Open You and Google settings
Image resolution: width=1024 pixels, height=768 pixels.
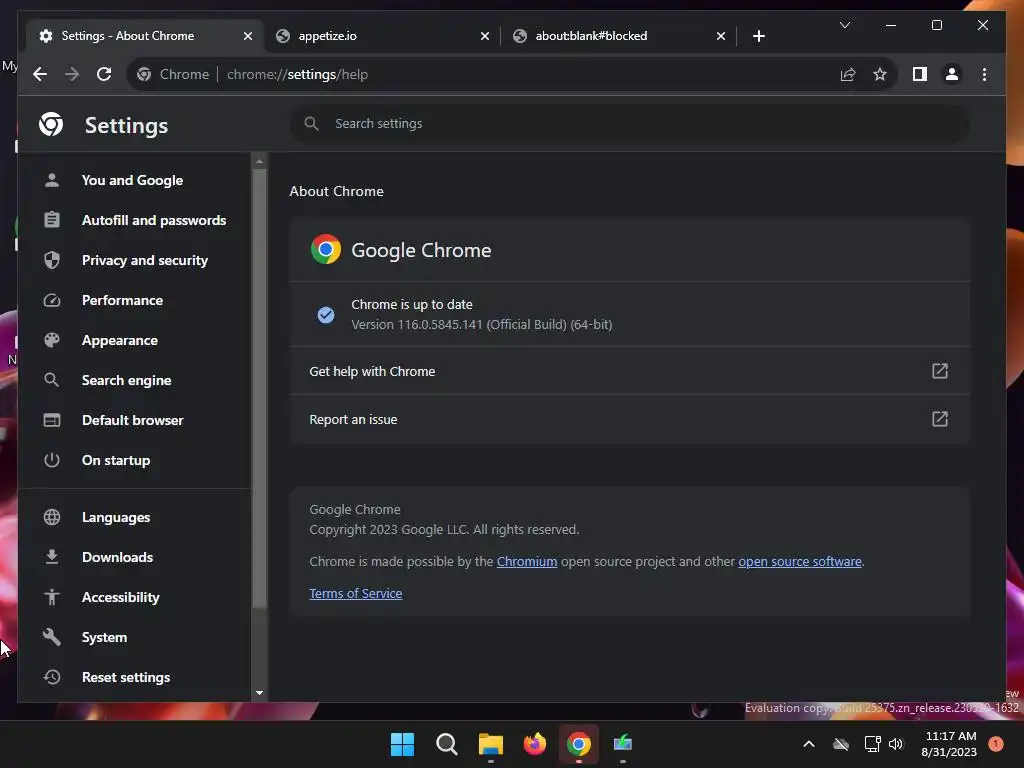[134, 180]
